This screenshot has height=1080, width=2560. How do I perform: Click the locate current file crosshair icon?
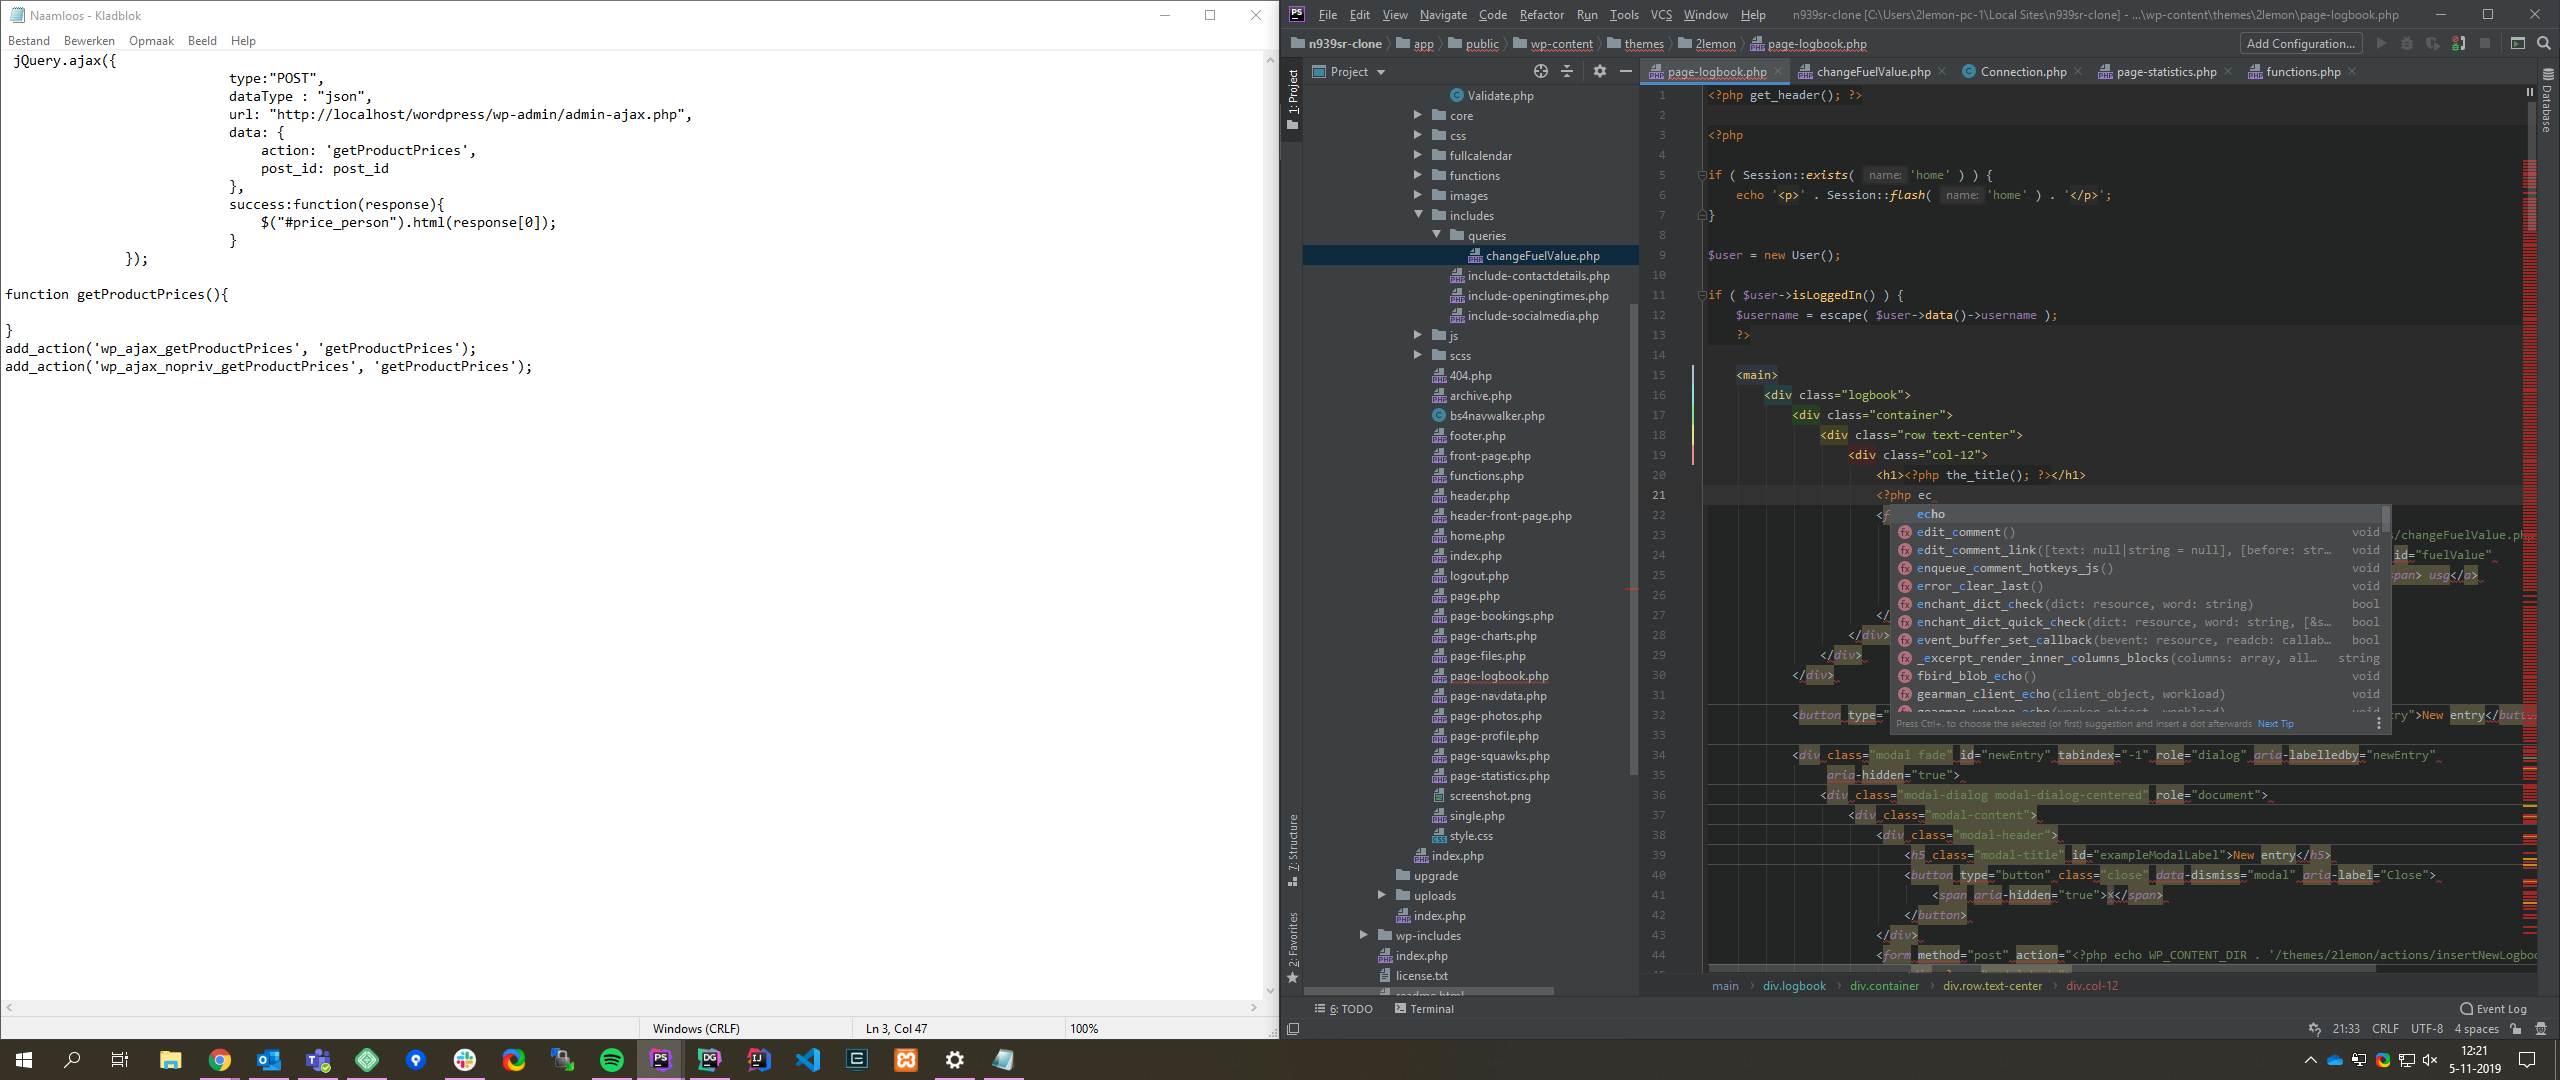(1540, 71)
